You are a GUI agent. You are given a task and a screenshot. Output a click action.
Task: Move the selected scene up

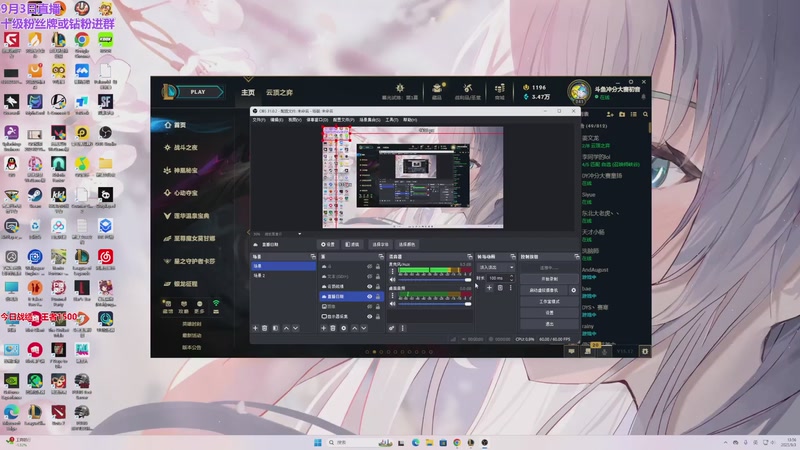[286, 328]
